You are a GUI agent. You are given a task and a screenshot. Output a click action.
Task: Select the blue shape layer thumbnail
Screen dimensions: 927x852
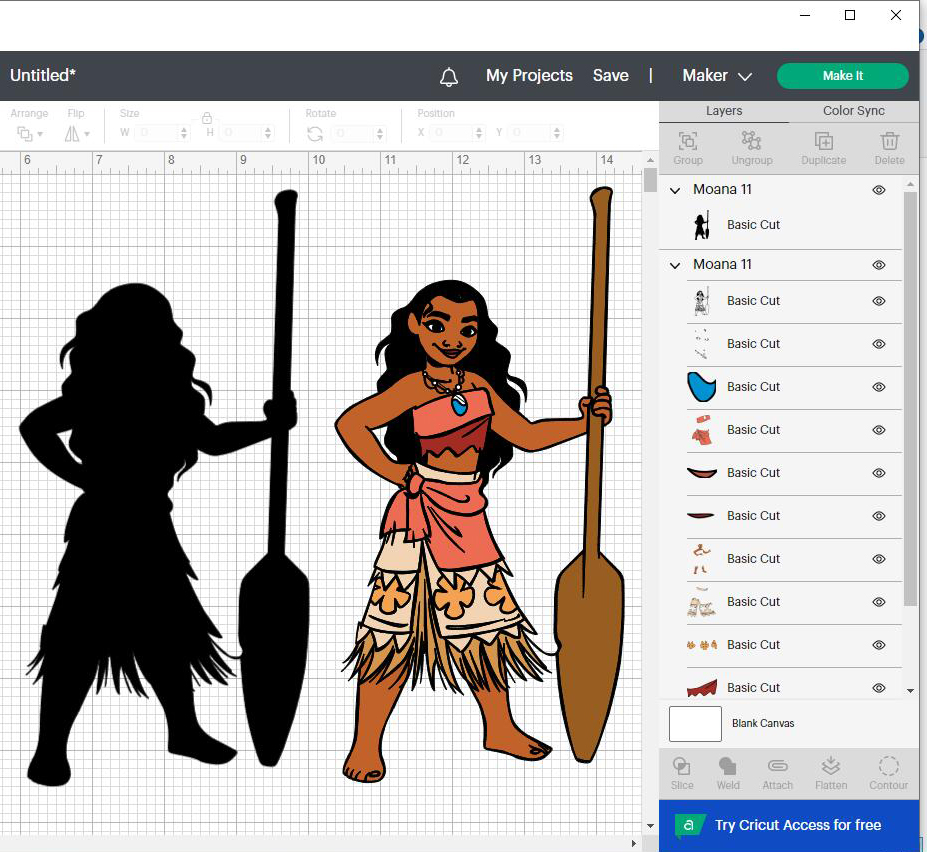click(x=702, y=387)
